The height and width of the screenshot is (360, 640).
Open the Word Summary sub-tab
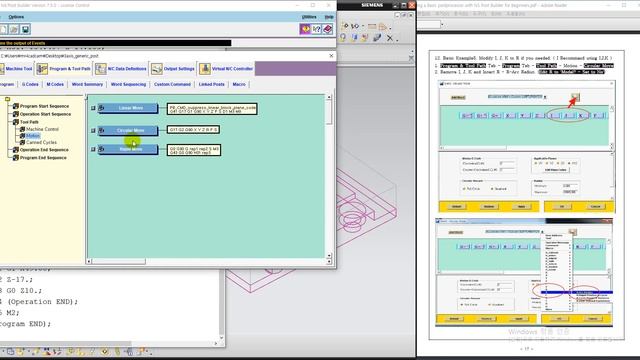click(x=87, y=84)
